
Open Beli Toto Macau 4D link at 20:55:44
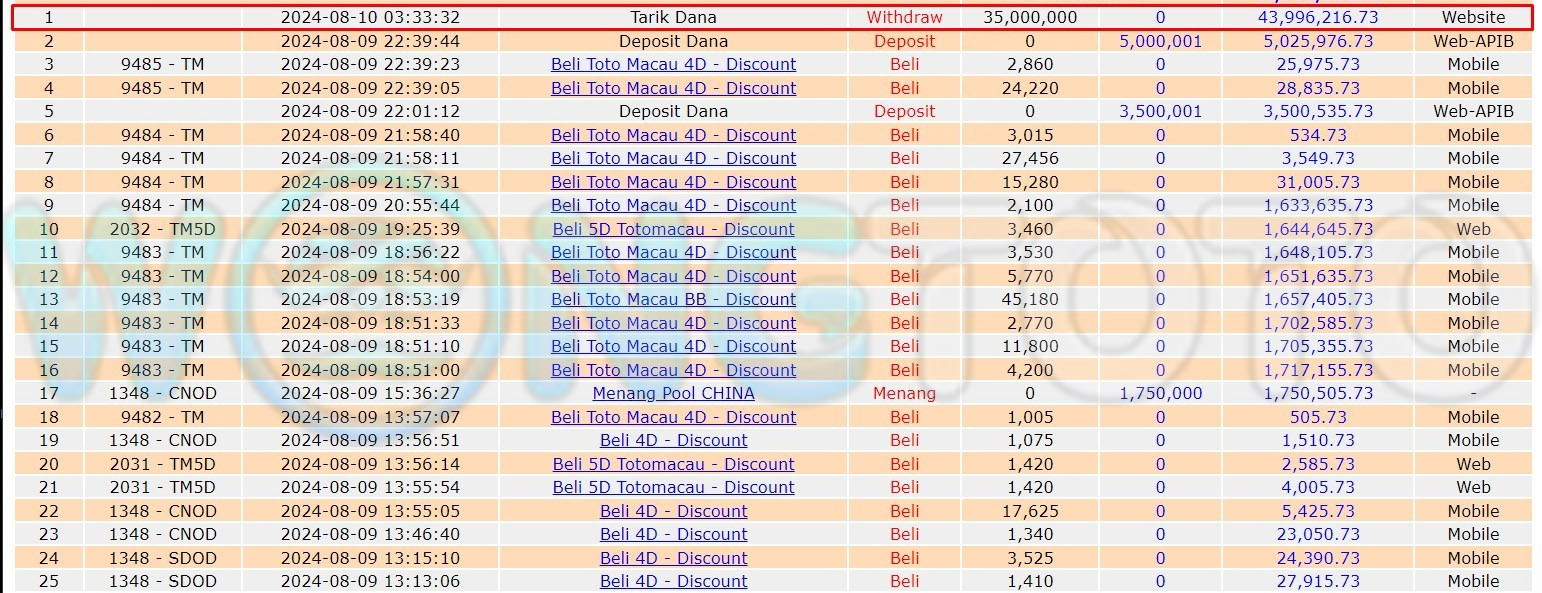673,205
